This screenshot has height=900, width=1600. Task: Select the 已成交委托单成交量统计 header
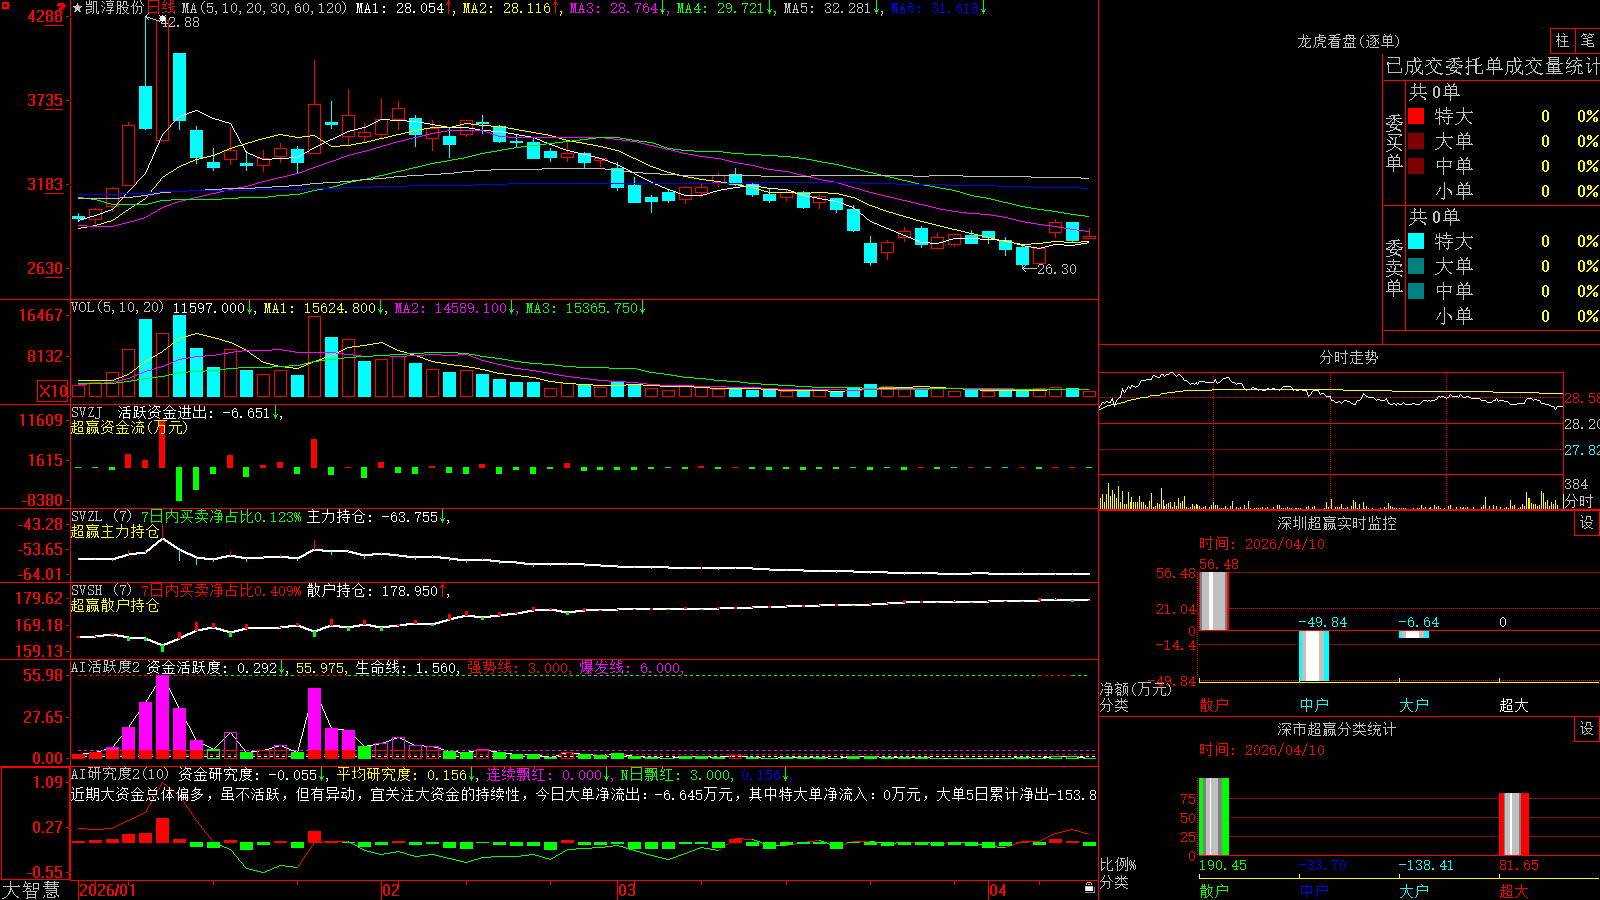click(1492, 66)
